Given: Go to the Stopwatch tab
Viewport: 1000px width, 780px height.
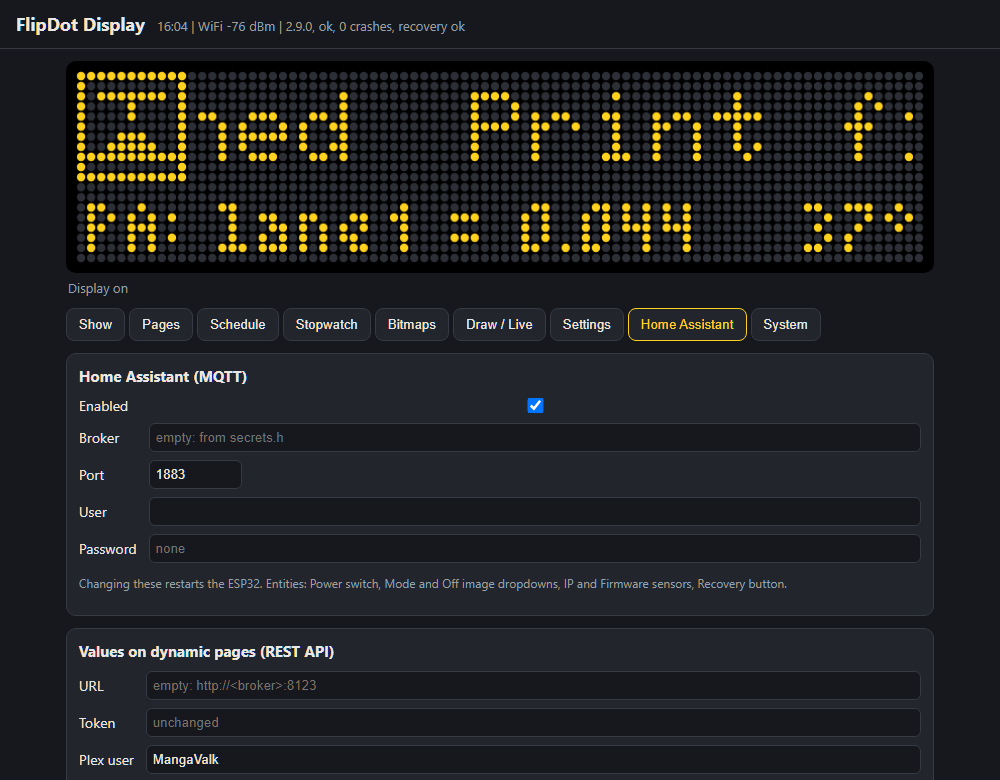Looking at the screenshot, I should tap(327, 325).
